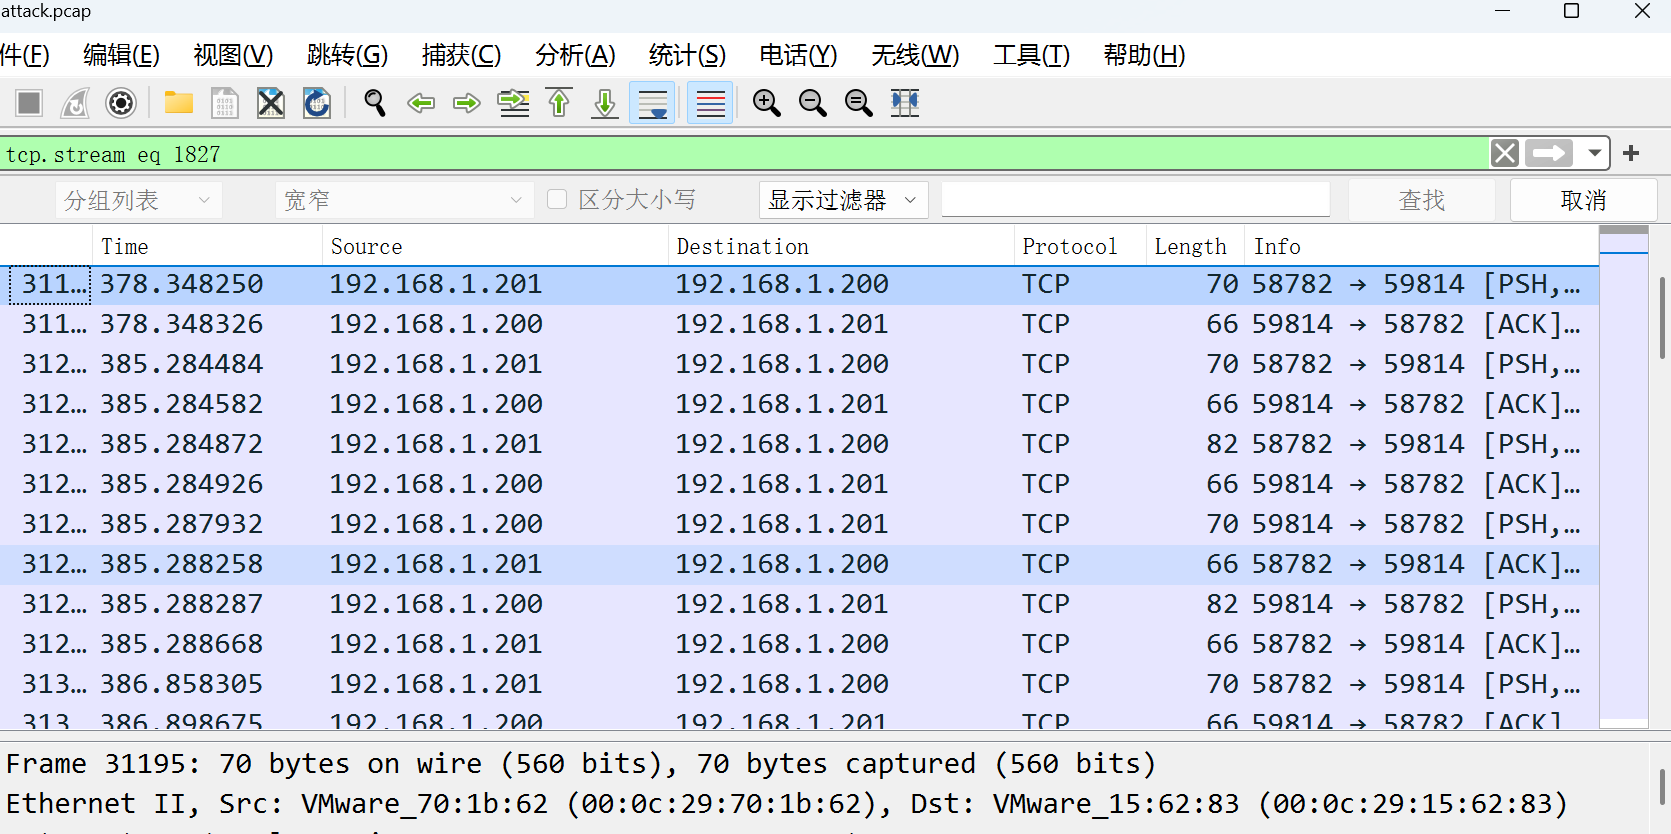Click the close capture file icon
Viewport: 1671px width, 834px height.
point(271,103)
